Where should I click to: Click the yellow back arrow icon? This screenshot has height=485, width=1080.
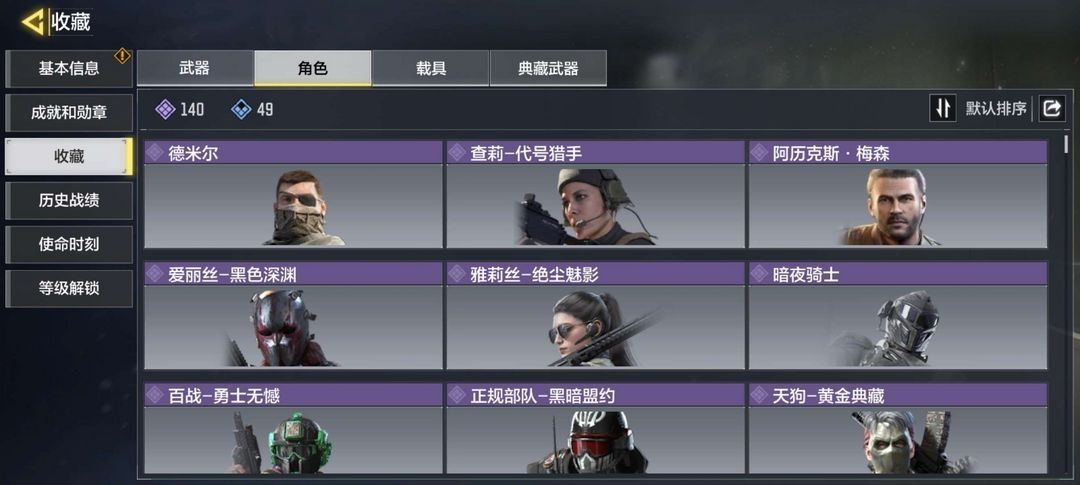click(x=33, y=22)
